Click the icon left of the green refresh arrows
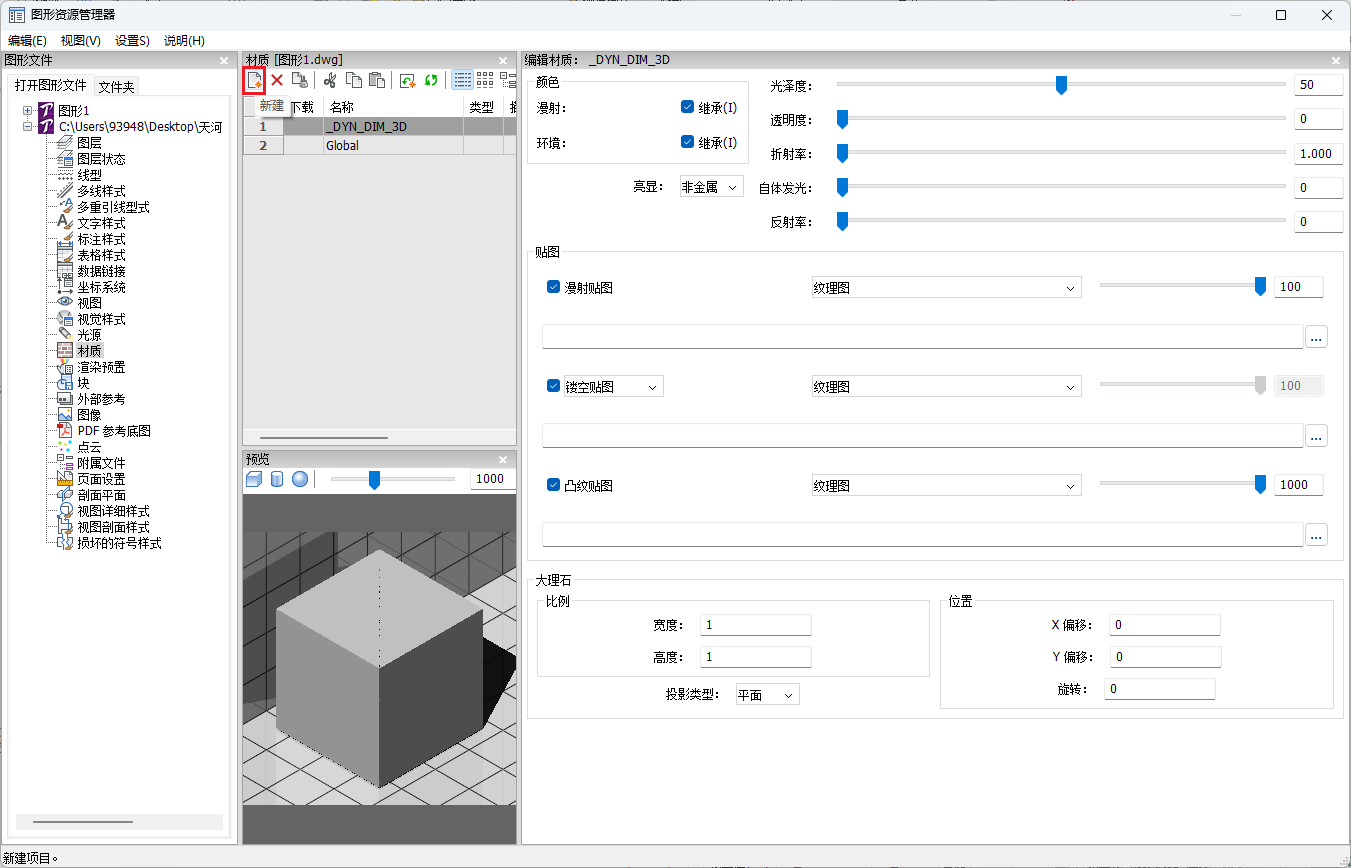The image size is (1351, 868). pyautogui.click(x=407, y=80)
